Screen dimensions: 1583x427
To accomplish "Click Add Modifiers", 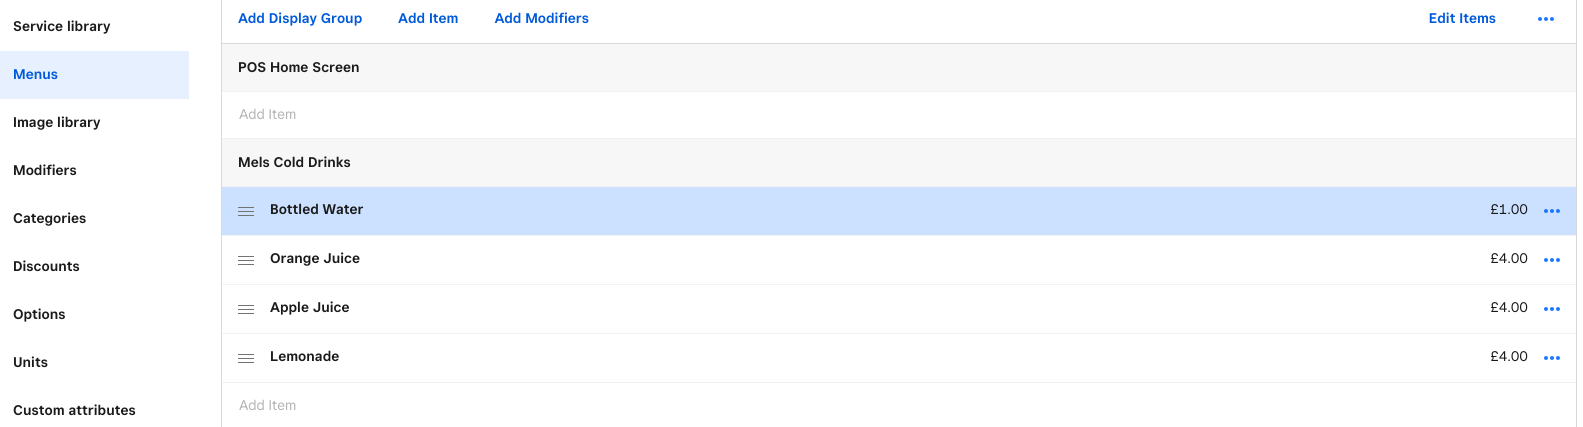I will [x=541, y=18].
